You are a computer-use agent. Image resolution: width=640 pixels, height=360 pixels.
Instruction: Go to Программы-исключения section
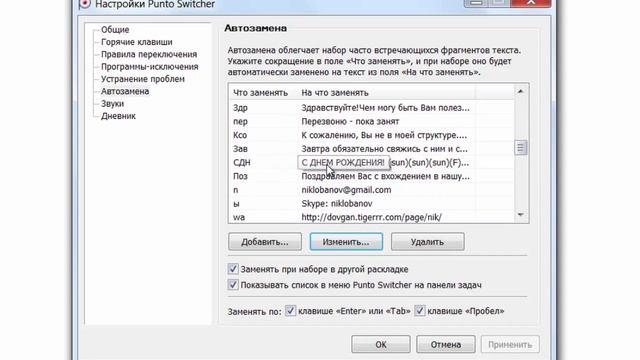(x=150, y=67)
